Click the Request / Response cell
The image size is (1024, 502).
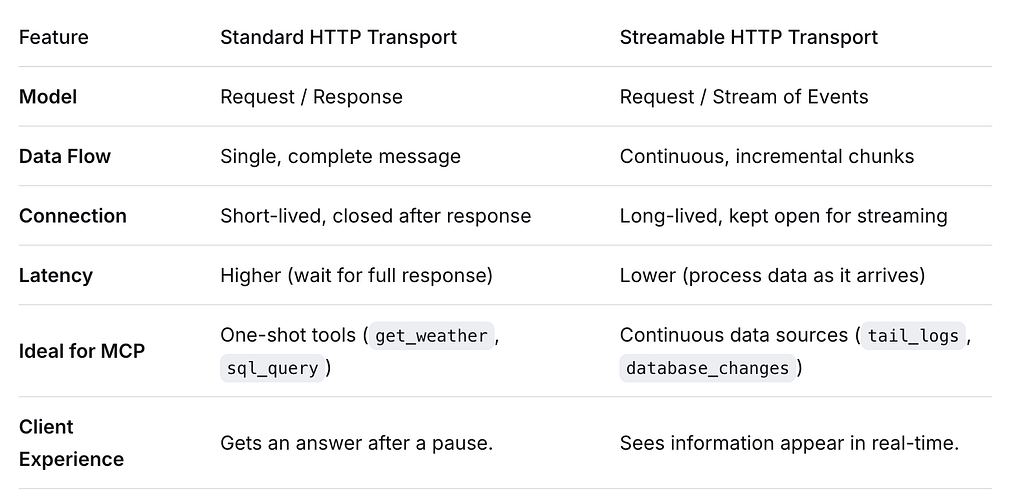(312, 97)
